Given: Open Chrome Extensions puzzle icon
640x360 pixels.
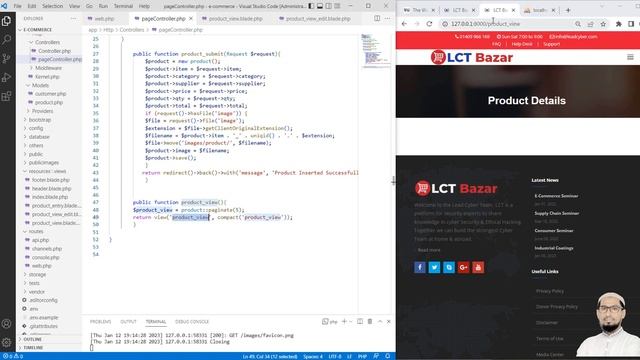Looking at the screenshot, I should [618, 24].
